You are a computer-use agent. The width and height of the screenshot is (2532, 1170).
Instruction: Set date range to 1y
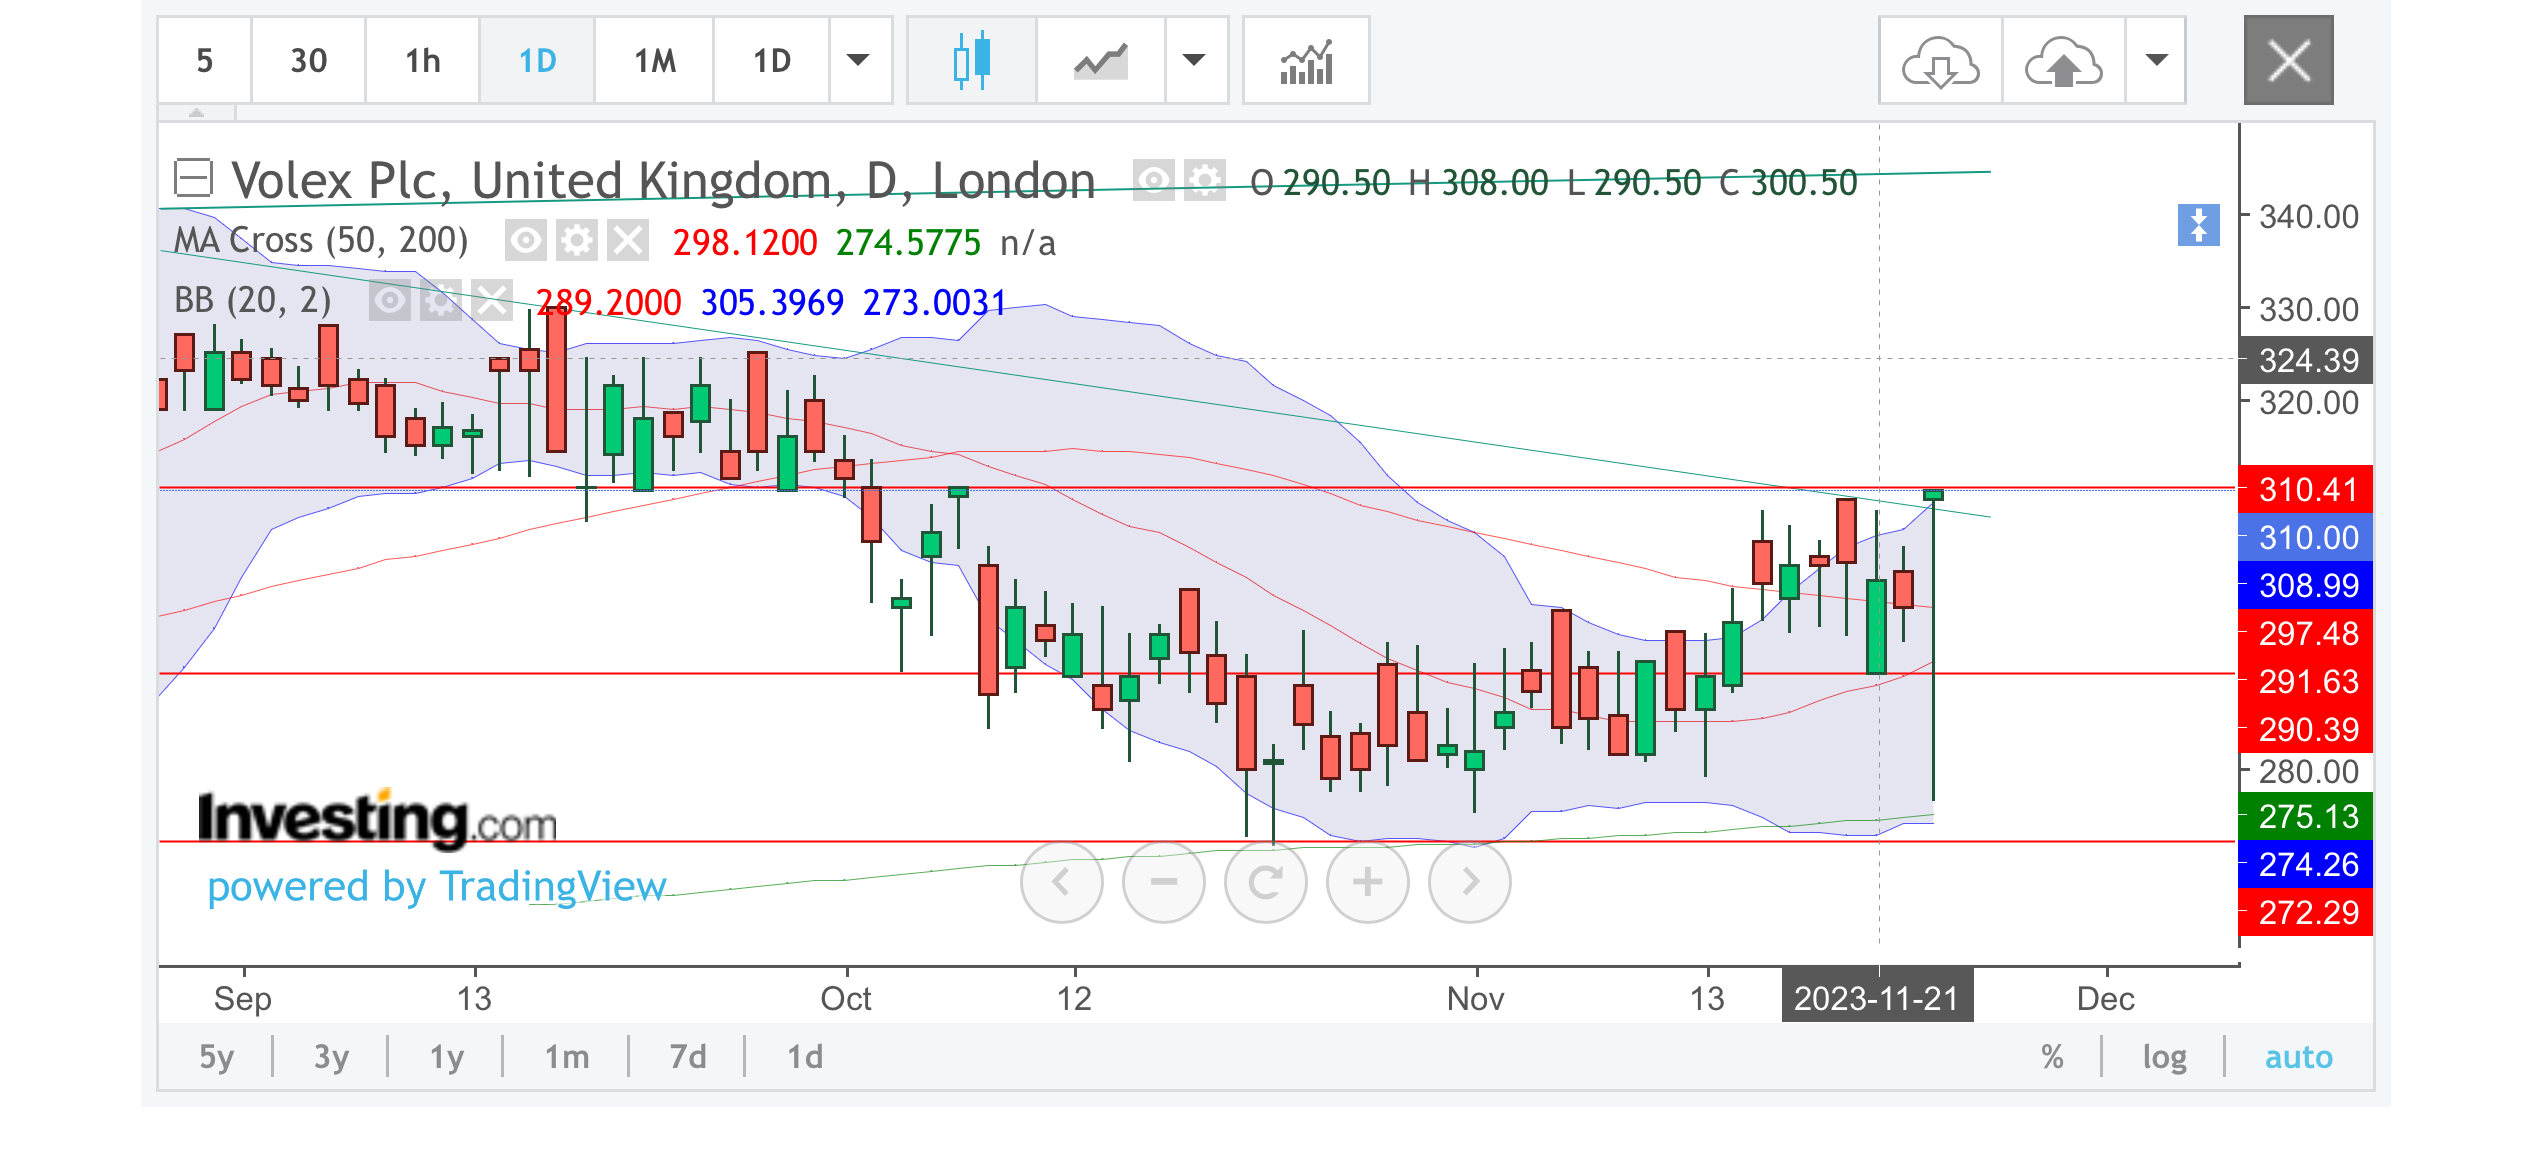pos(446,1057)
